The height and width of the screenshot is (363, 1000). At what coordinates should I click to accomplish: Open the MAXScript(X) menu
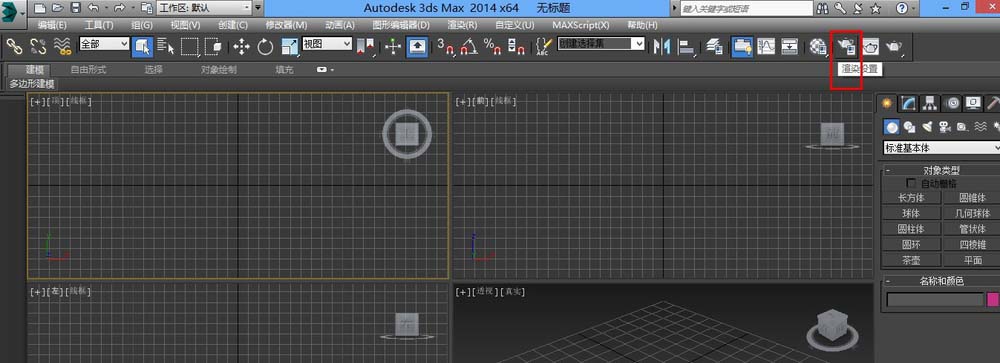[580, 25]
